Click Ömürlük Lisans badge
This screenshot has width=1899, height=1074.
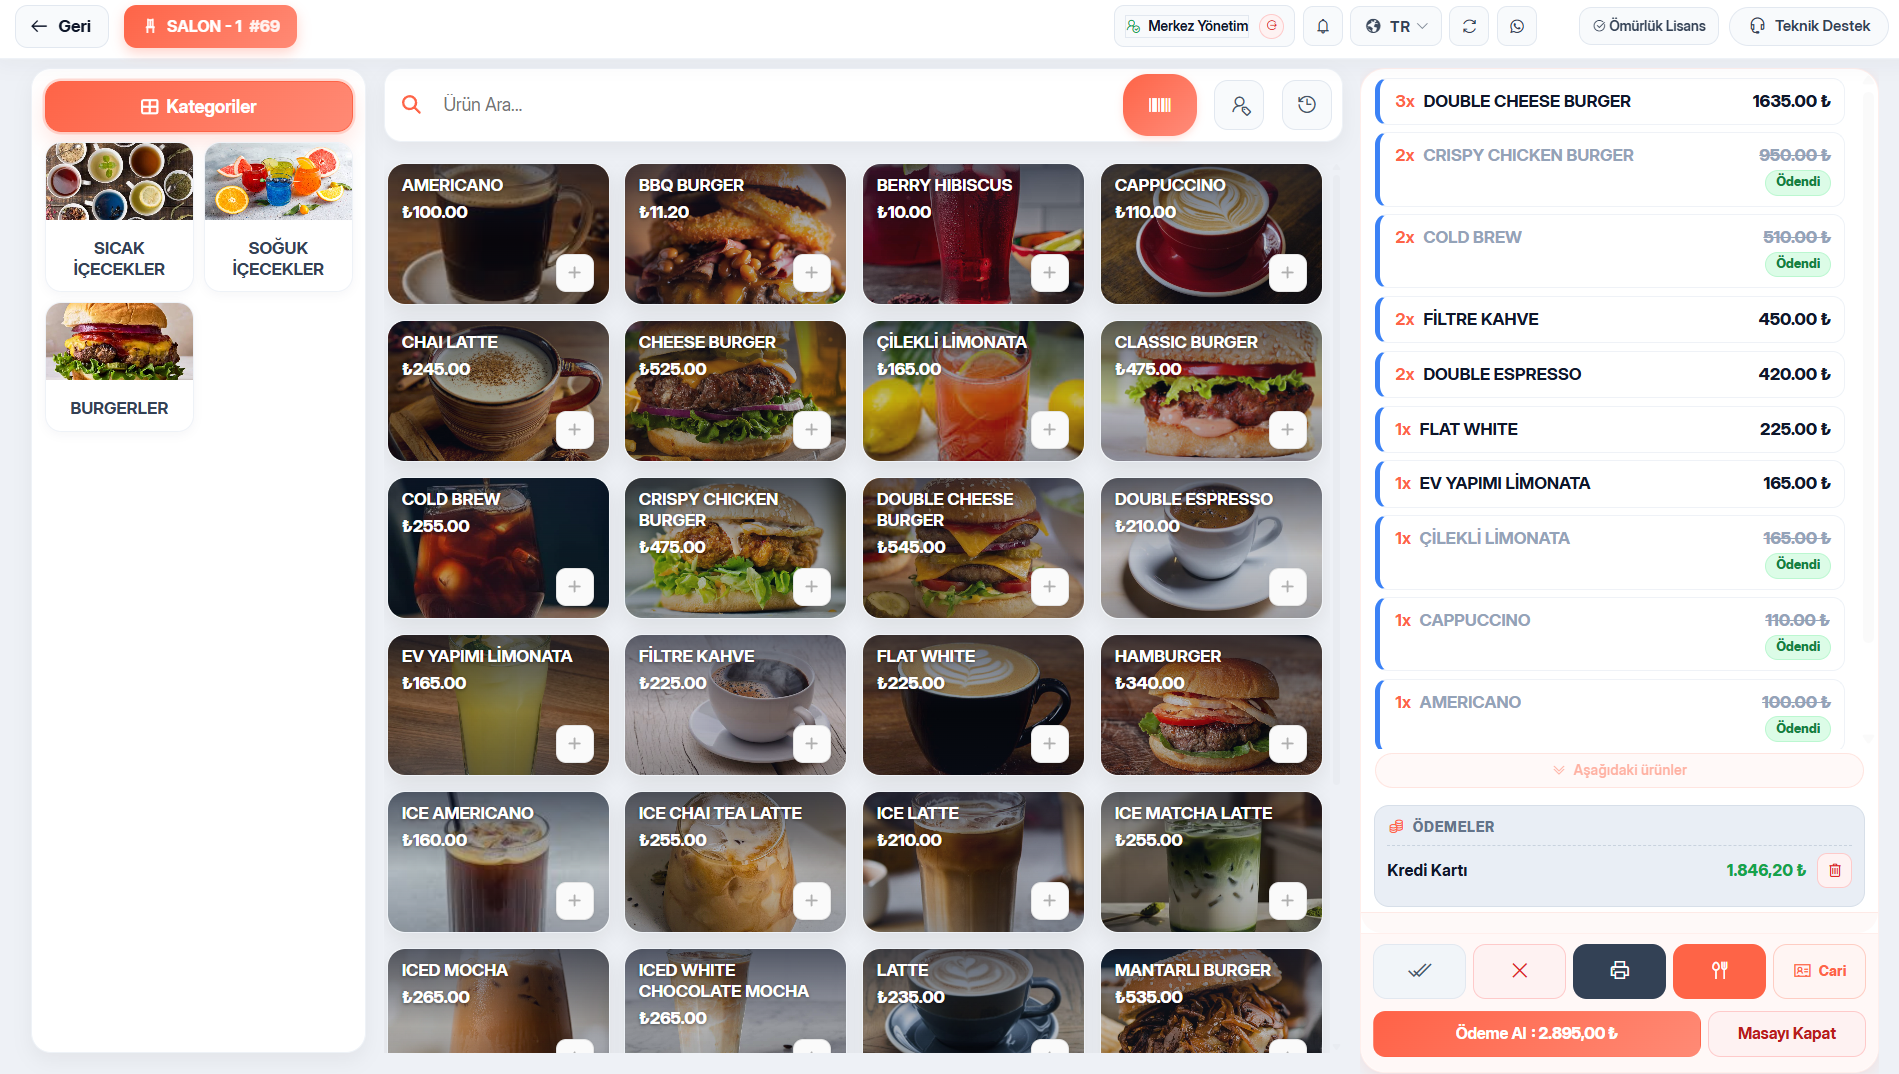1648,26
